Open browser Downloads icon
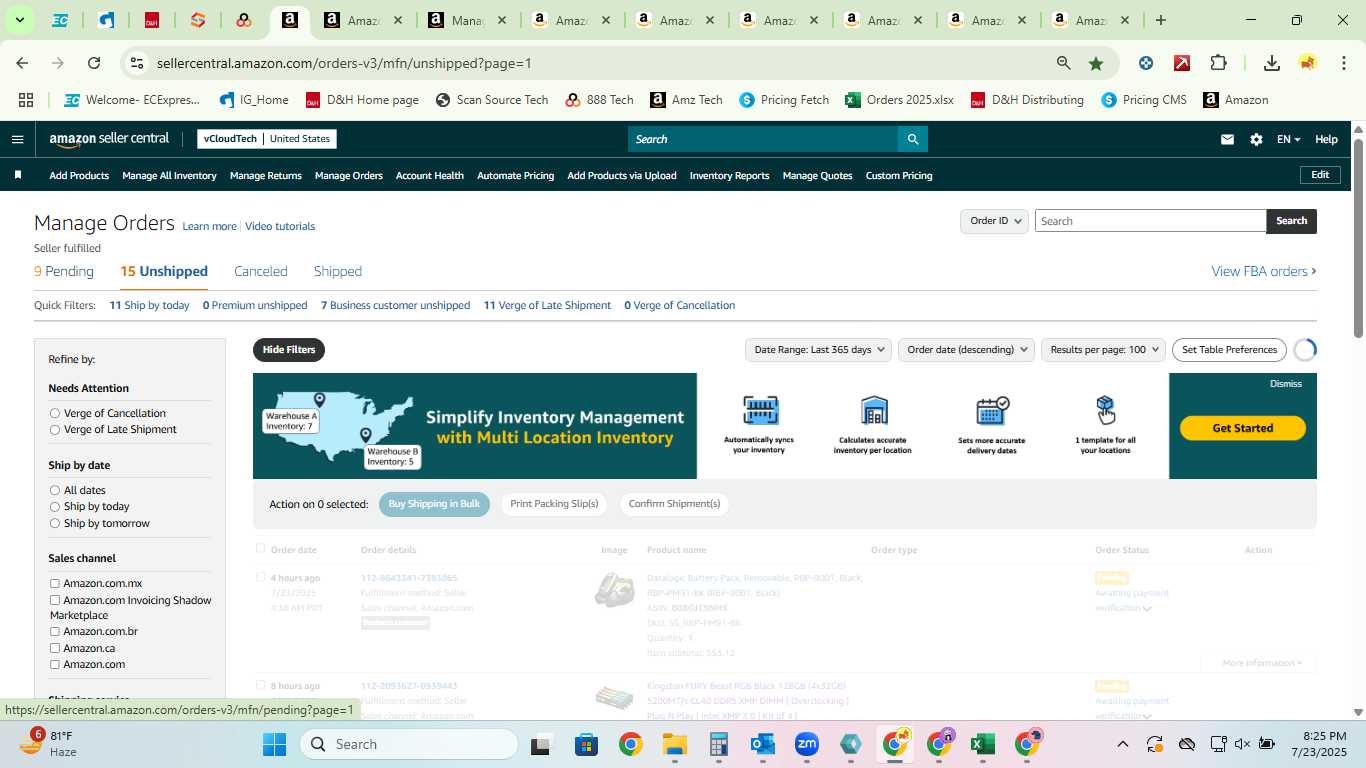The height and width of the screenshot is (768, 1366). pos(1271,63)
